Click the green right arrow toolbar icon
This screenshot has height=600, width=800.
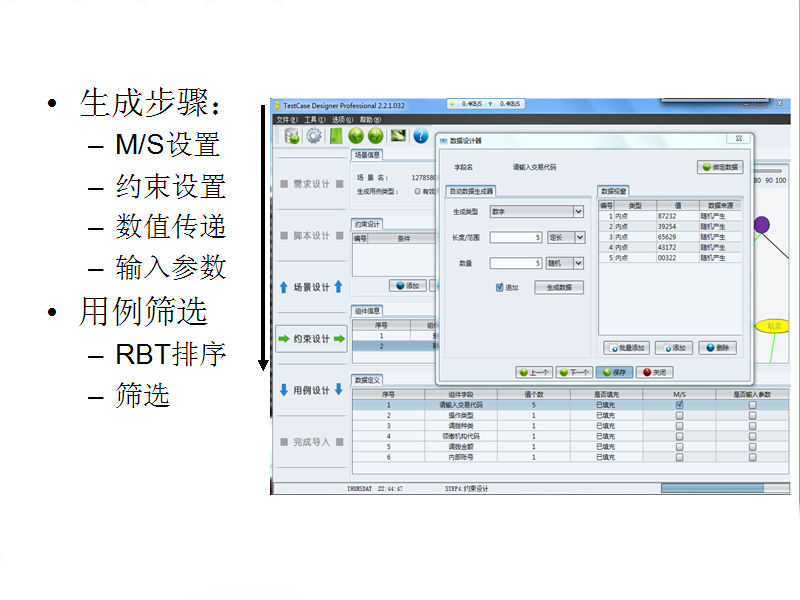(376, 136)
